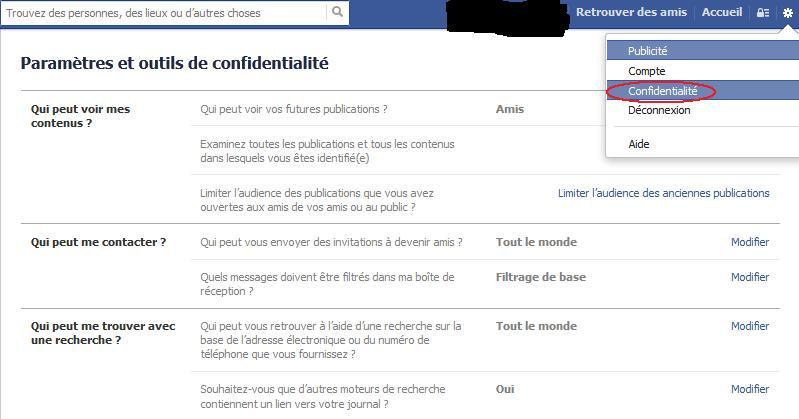Modify the Filtrage de base message setting
799x419 pixels.
pos(750,277)
